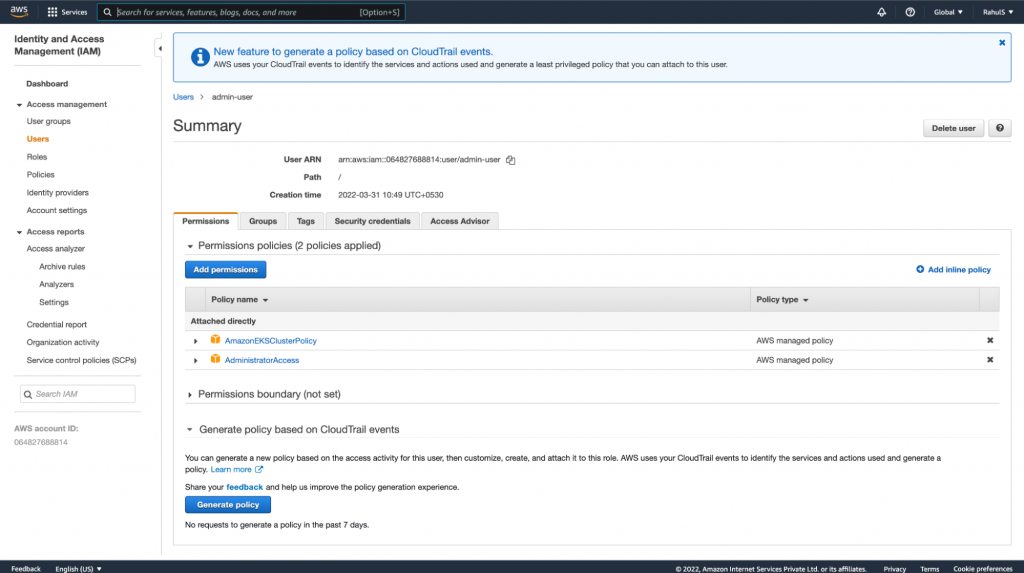Switch to the Groups tab
1024x573 pixels.
click(x=263, y=221)
